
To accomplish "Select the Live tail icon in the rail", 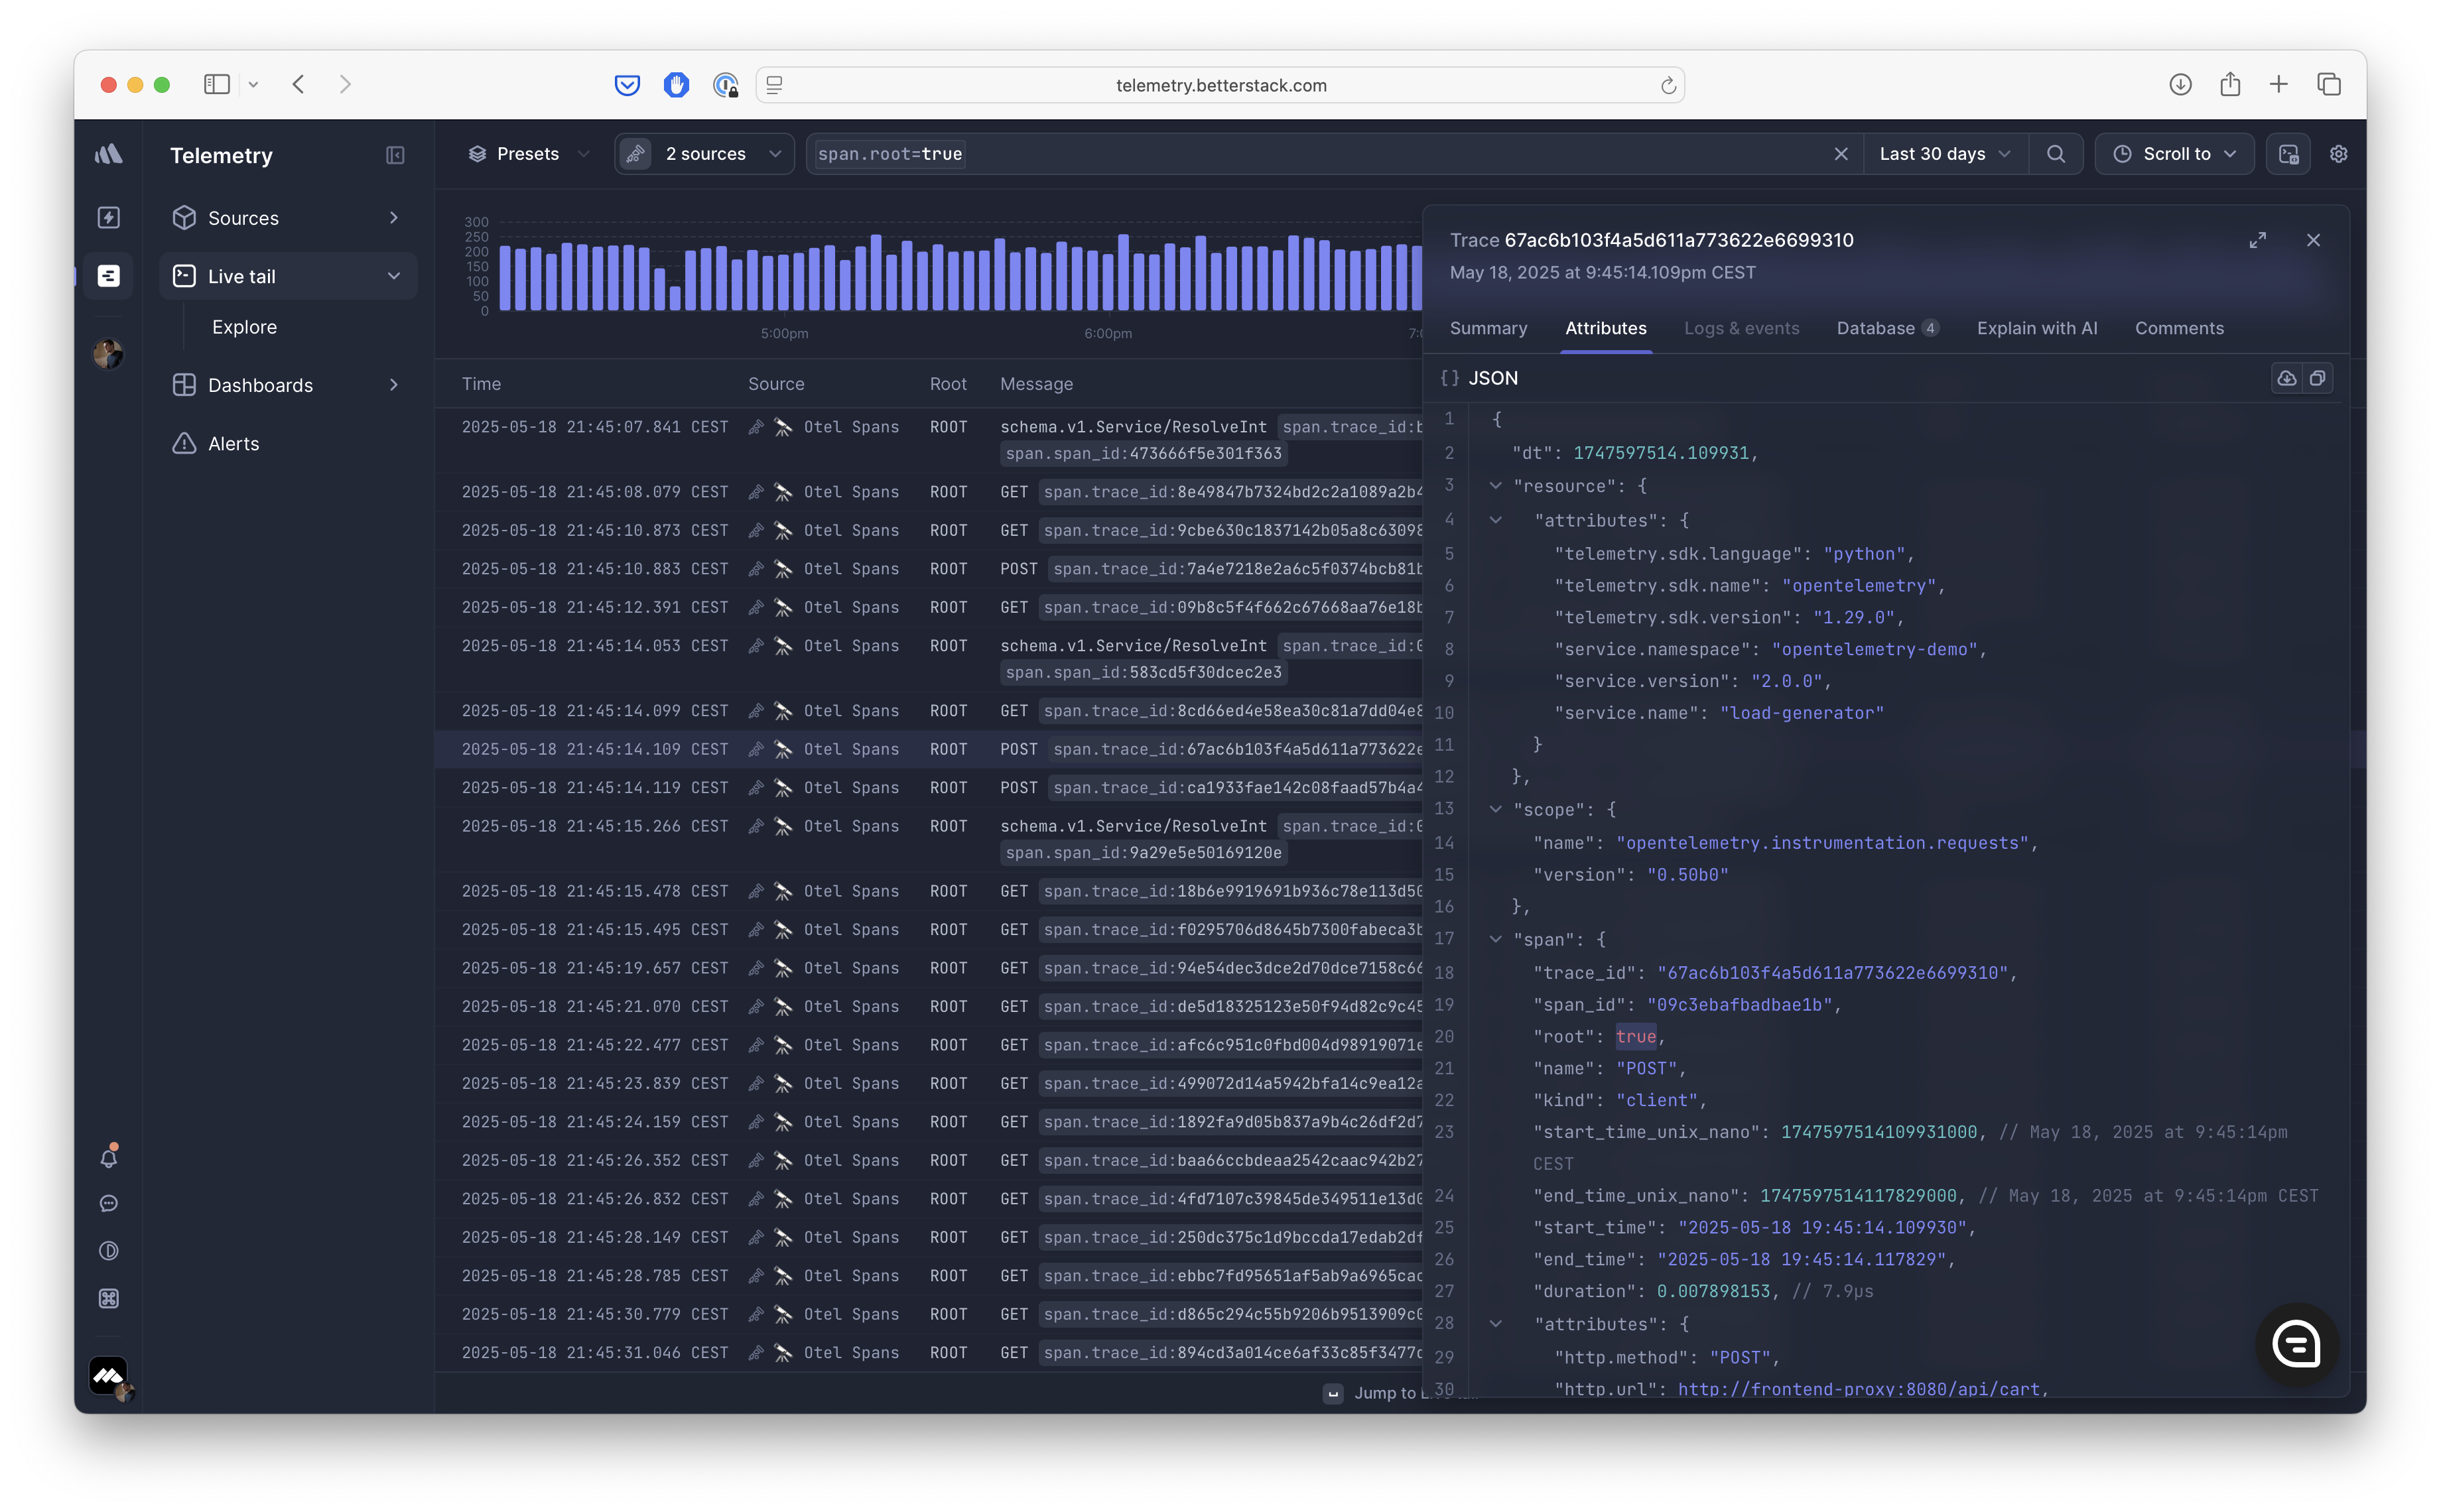I will tap(108, 276).
